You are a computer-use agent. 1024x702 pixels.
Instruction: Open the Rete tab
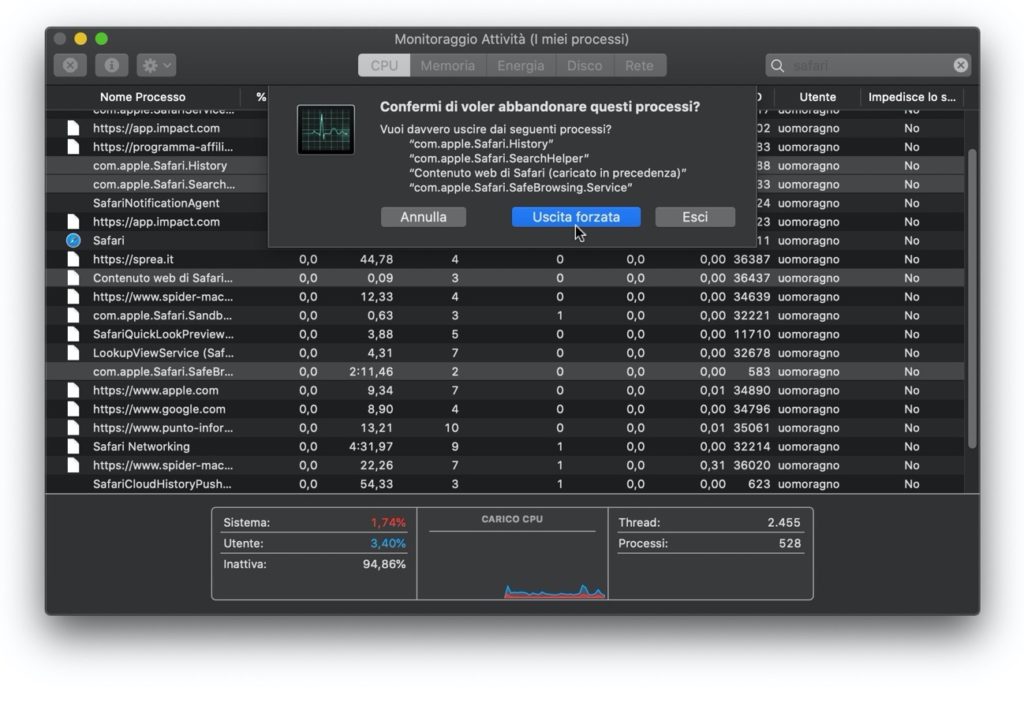639,65
